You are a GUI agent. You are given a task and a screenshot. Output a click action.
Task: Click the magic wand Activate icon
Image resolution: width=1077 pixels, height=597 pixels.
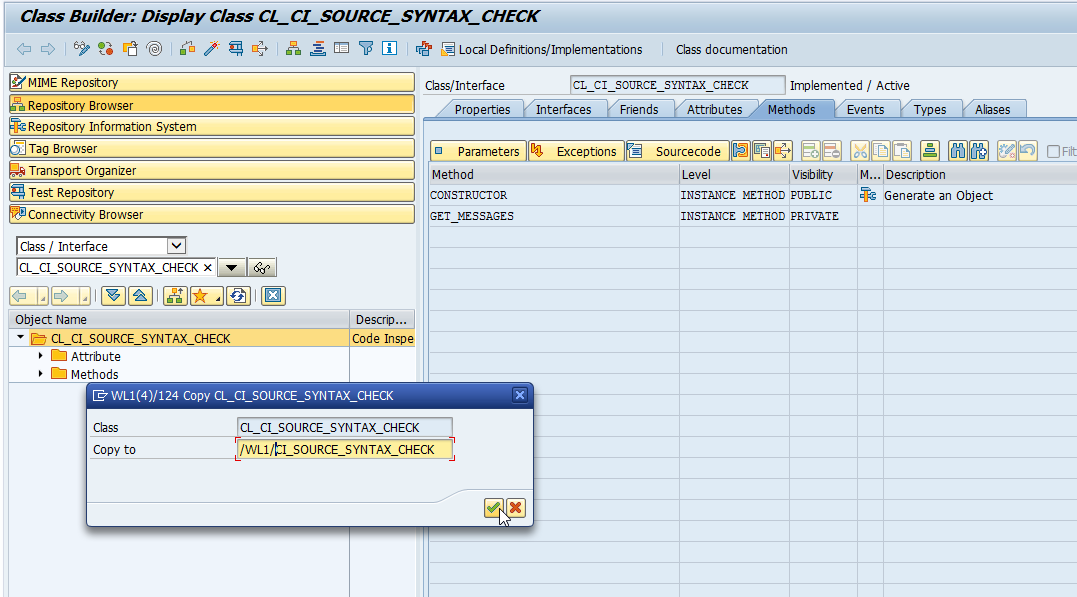(x=211, y=49)
